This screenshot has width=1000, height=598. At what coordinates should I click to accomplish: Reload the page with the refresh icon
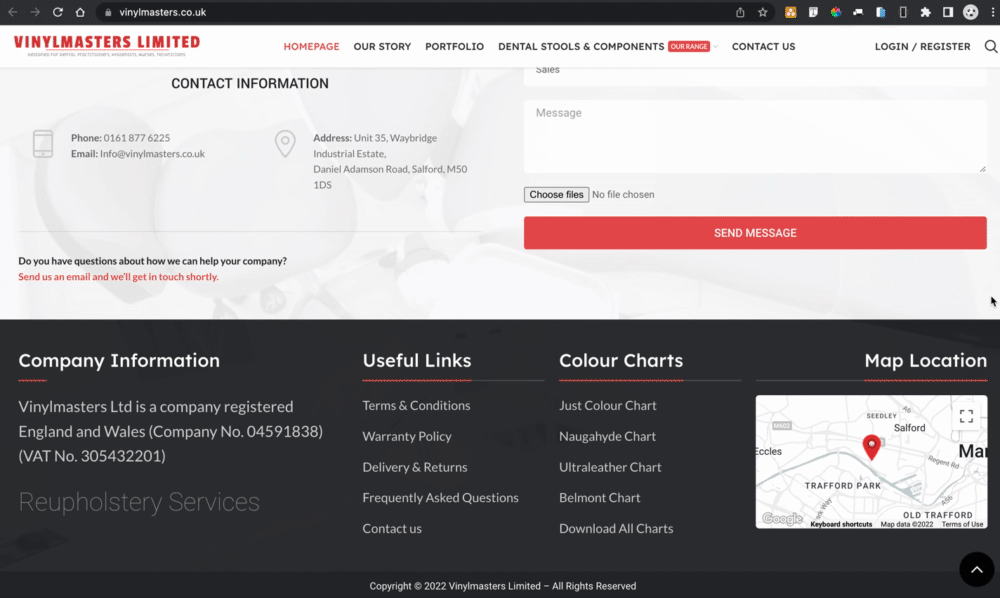(57, 12)
